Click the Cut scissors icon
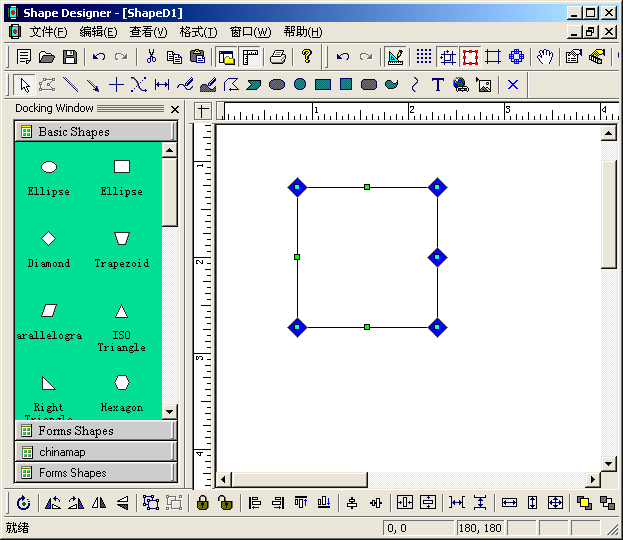 coord(151,57)
